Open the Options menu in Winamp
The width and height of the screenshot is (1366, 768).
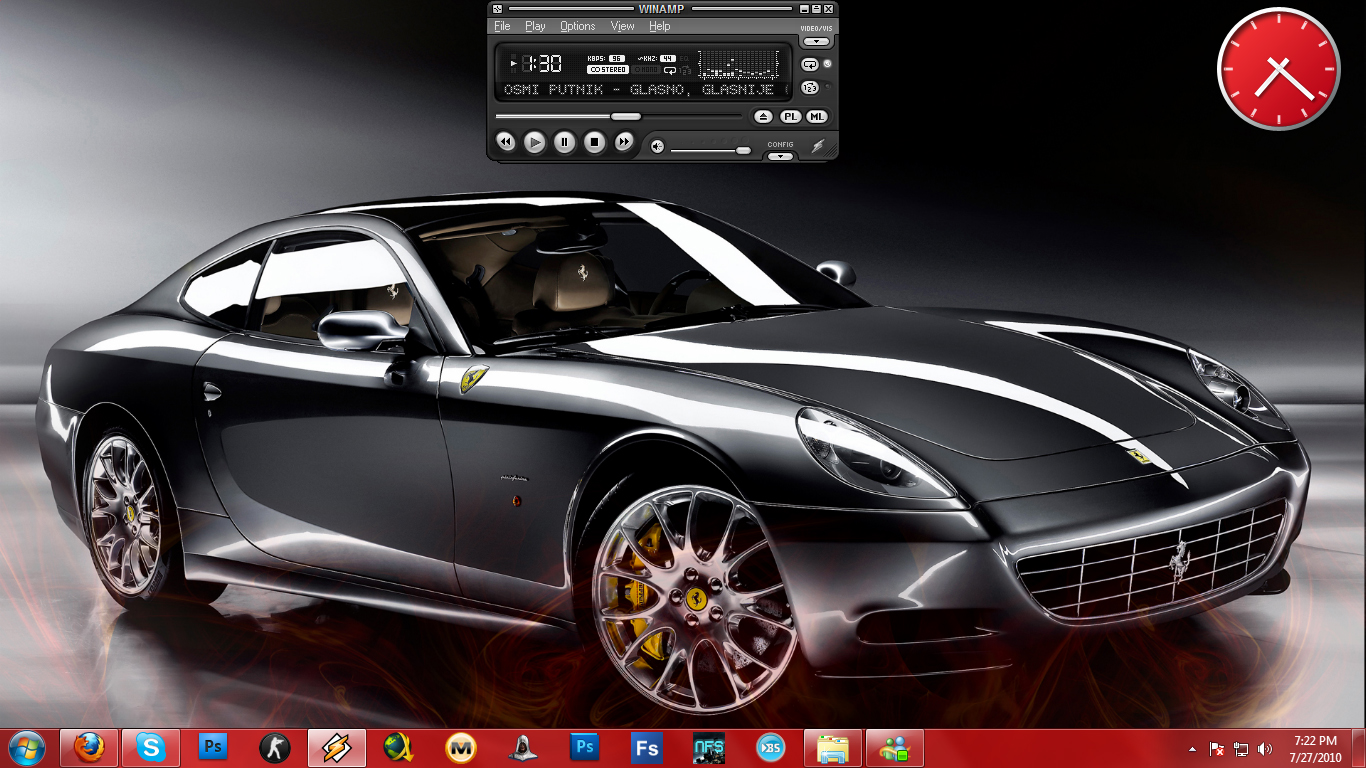pos(577,26)
